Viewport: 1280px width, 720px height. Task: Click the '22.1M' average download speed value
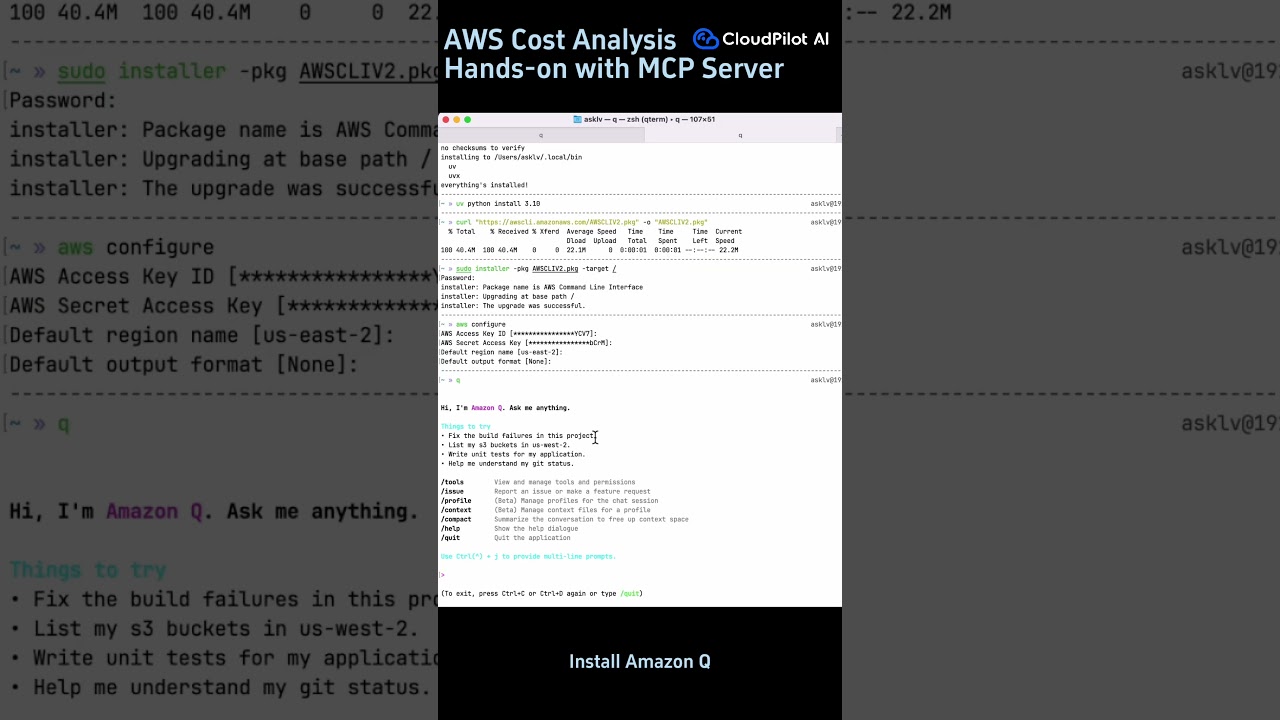(576, 250)
